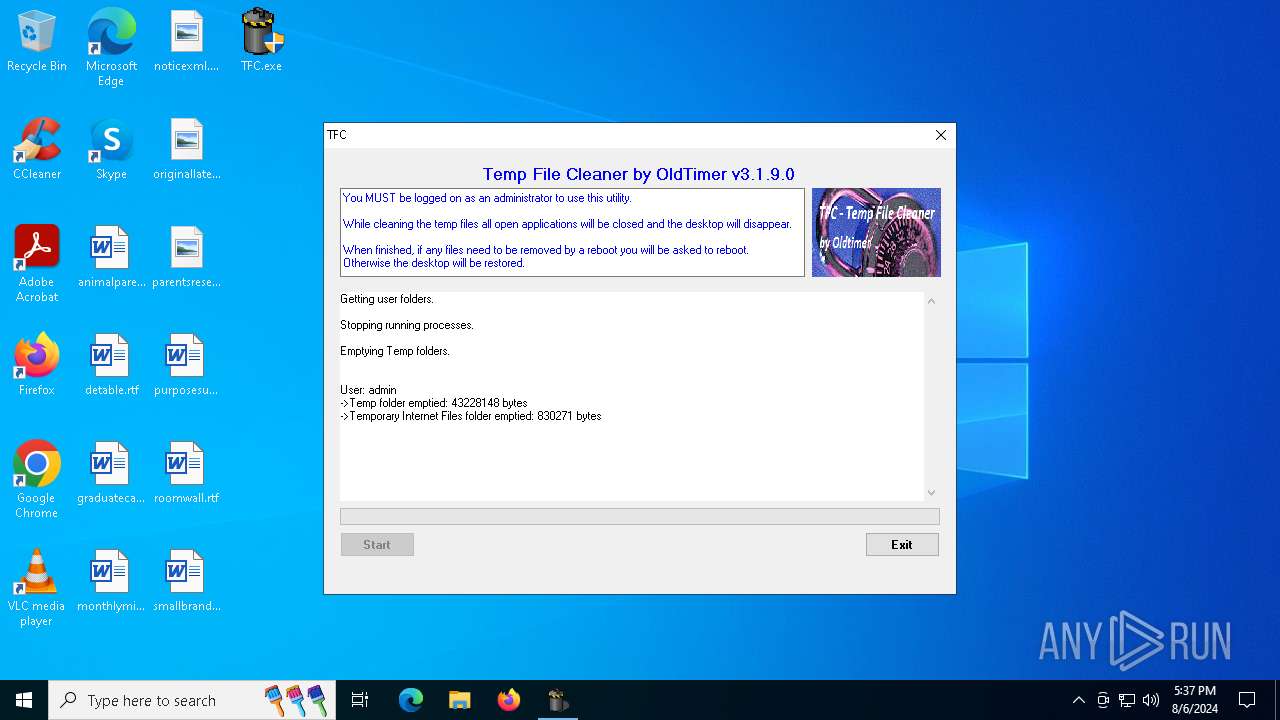
Task: Open the Recycle Bin desktop icon
Action: 37,42
